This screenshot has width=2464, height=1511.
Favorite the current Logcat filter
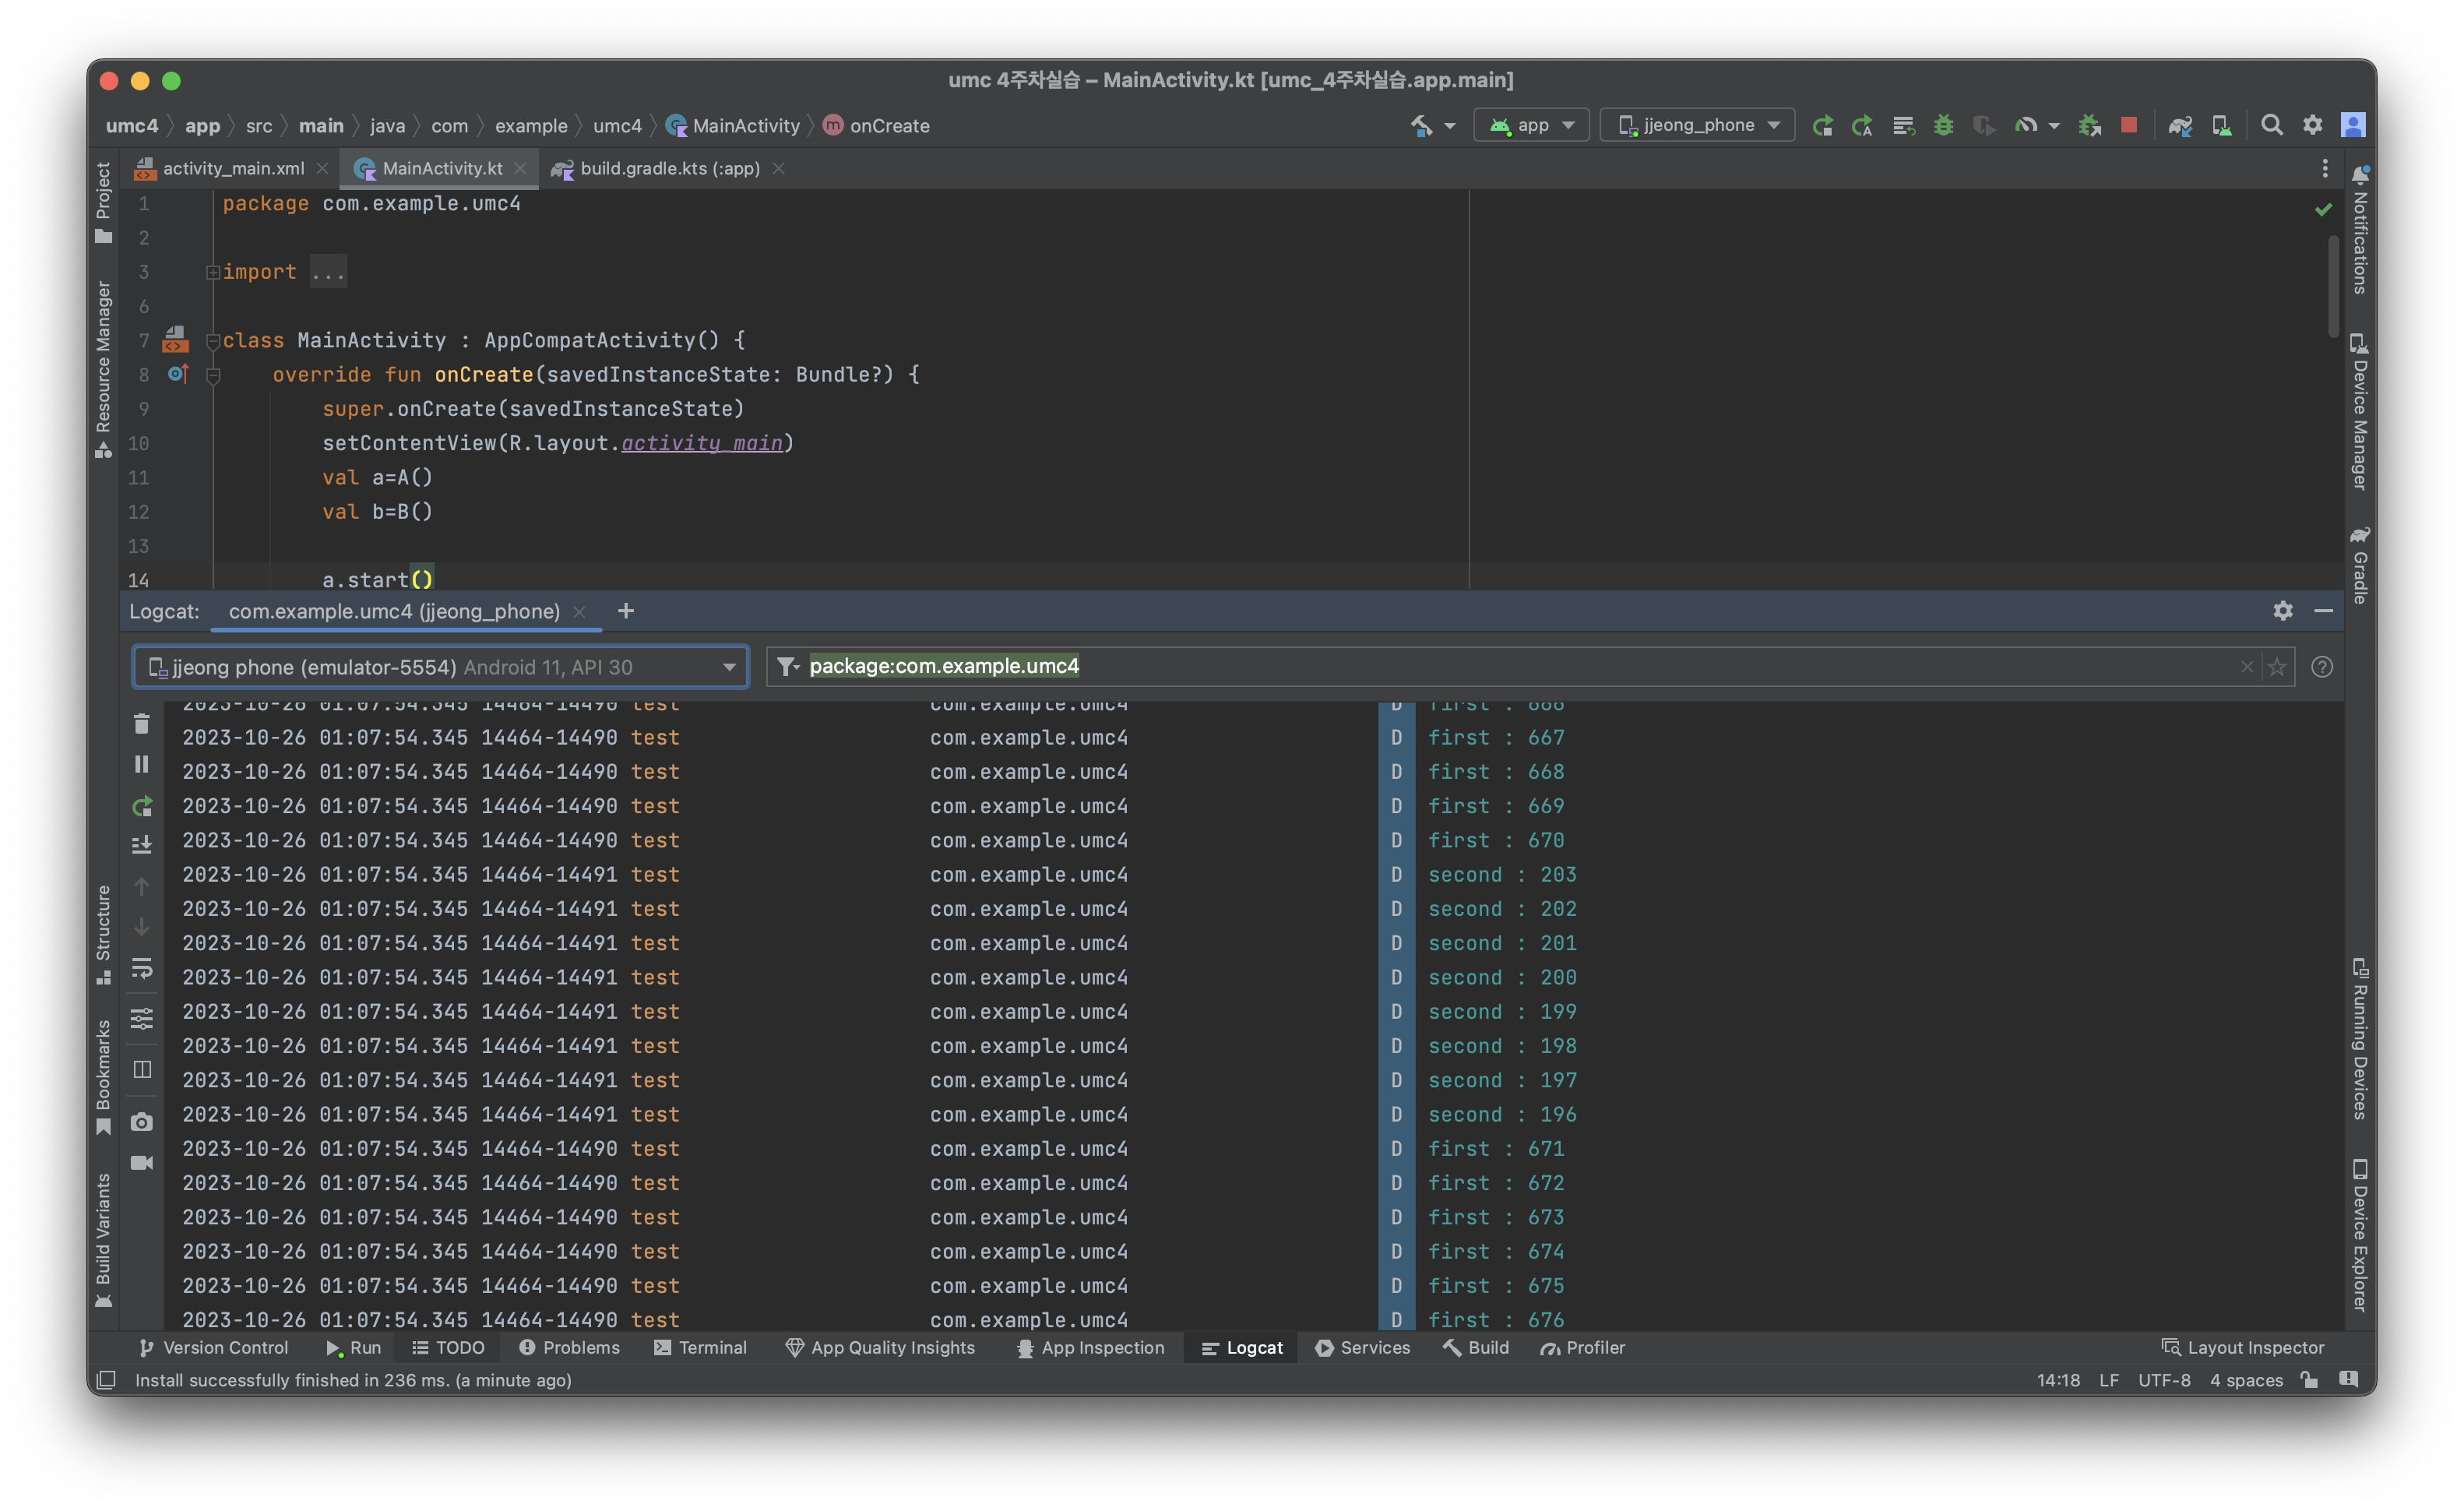pyautogui.click(x=2277, y=666)
